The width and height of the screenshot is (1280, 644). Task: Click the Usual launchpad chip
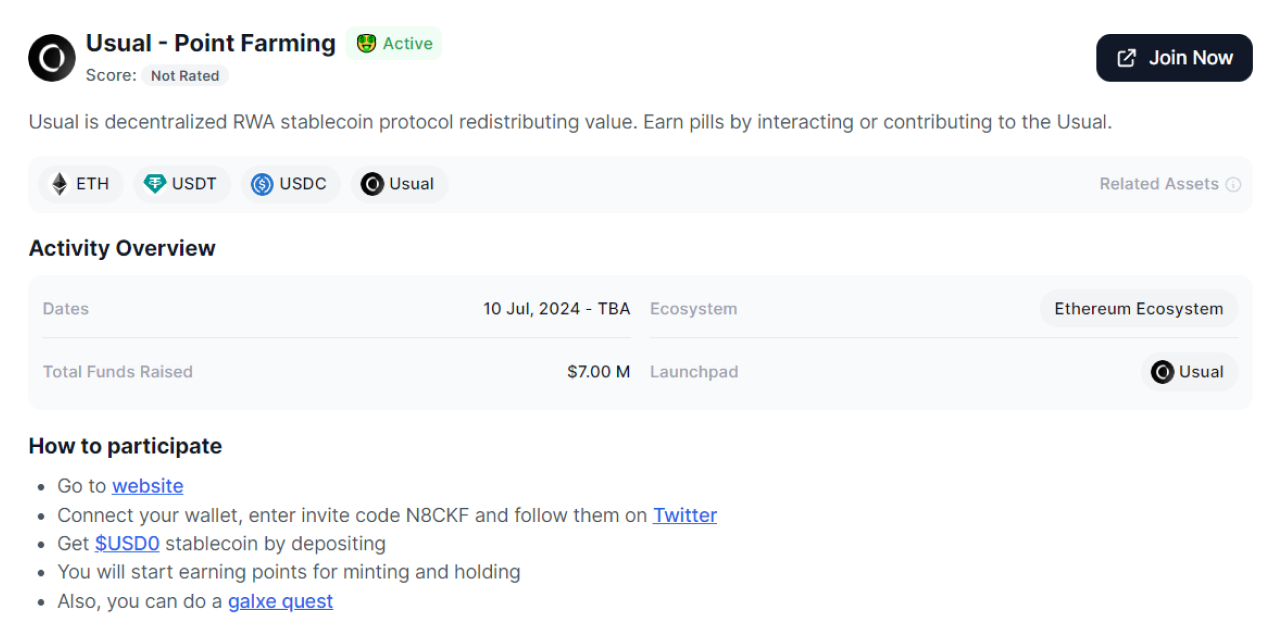[1189, 372]
